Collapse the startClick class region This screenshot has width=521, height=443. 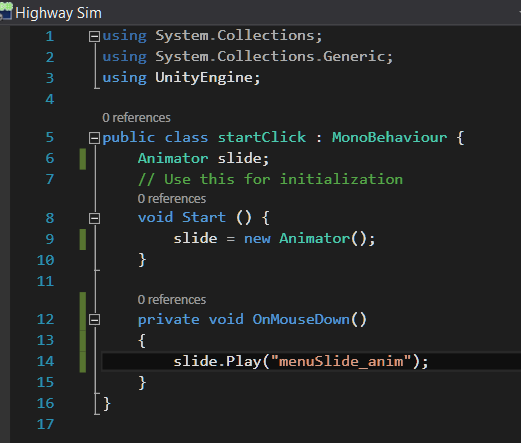pyautogui.click(x=94, y=138)
